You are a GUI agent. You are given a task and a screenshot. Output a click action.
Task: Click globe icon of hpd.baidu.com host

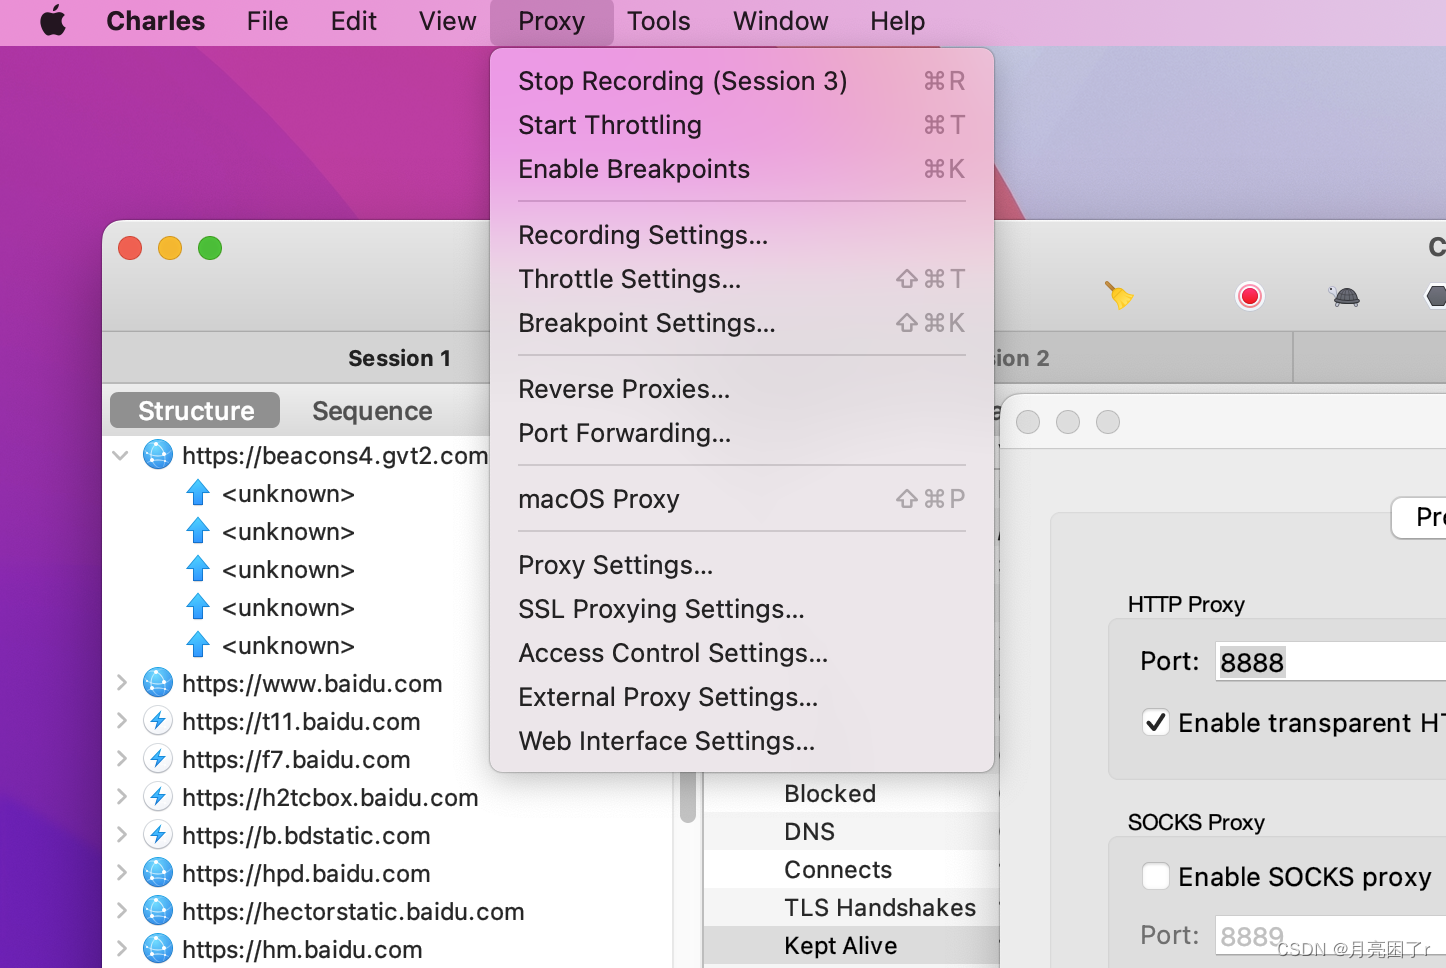[x=158, y=873]
